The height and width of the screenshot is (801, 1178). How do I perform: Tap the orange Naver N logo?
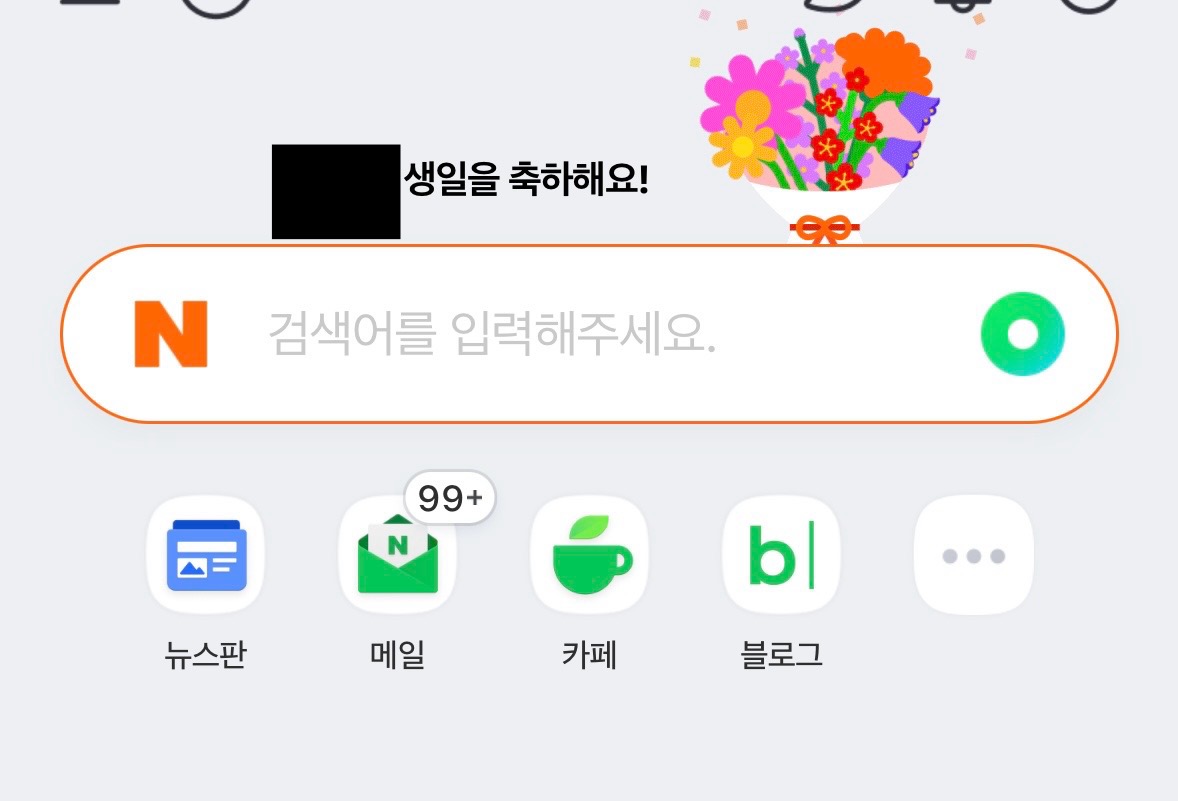(x=171, y=333)
